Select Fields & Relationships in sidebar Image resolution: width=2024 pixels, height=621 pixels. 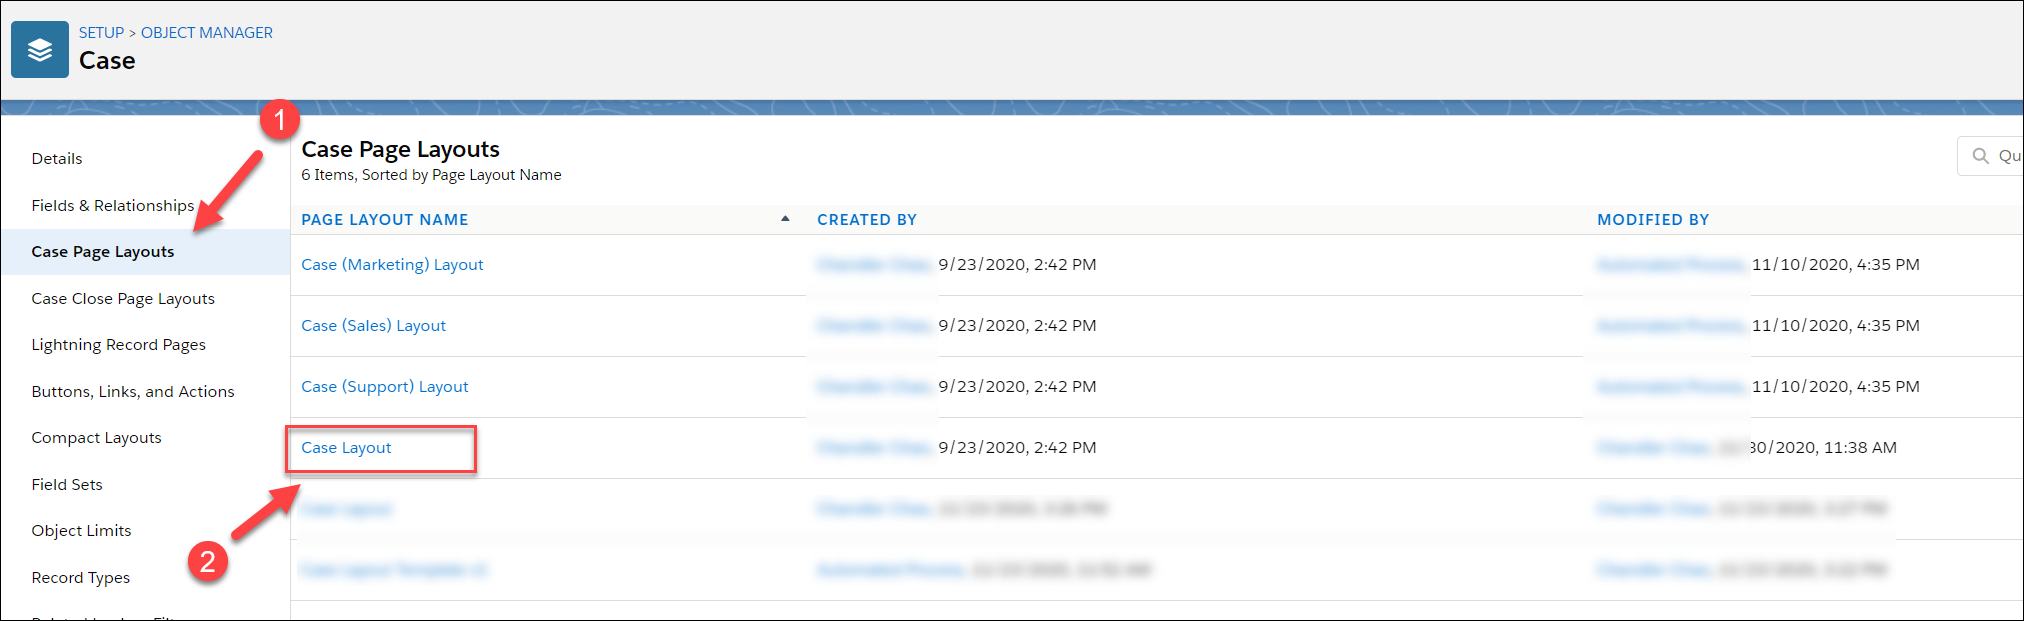pyautogui.click(x=113, y=205)
